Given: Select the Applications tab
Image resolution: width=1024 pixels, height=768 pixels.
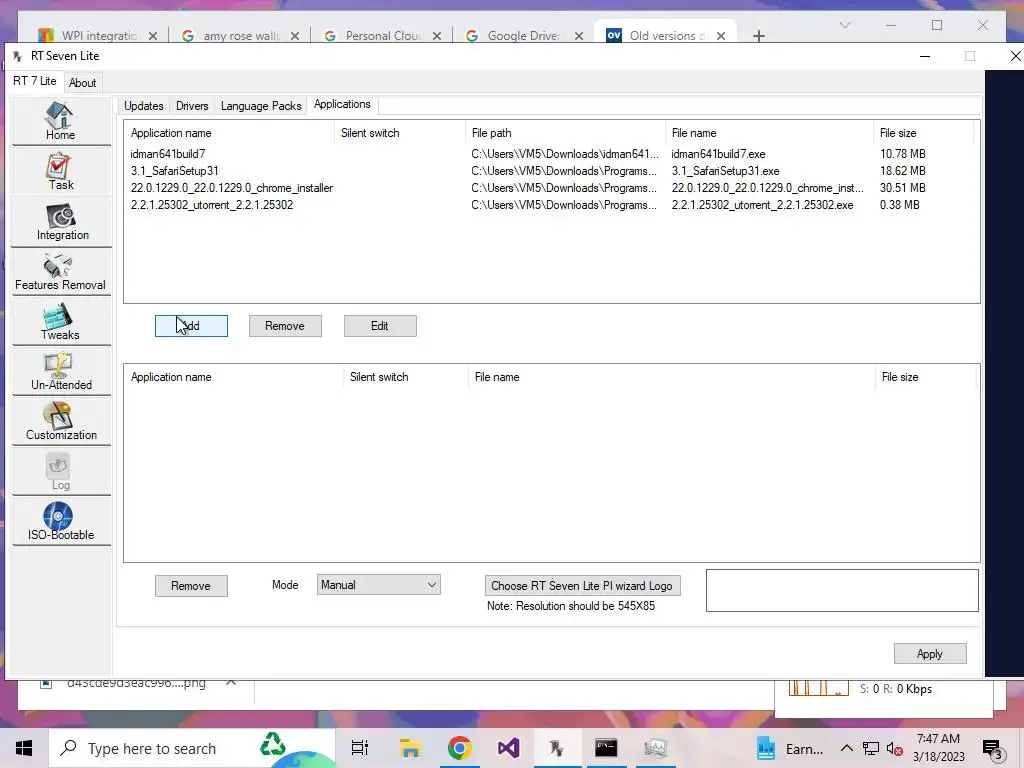Looking at the screenshot, I should pos(342,104).
